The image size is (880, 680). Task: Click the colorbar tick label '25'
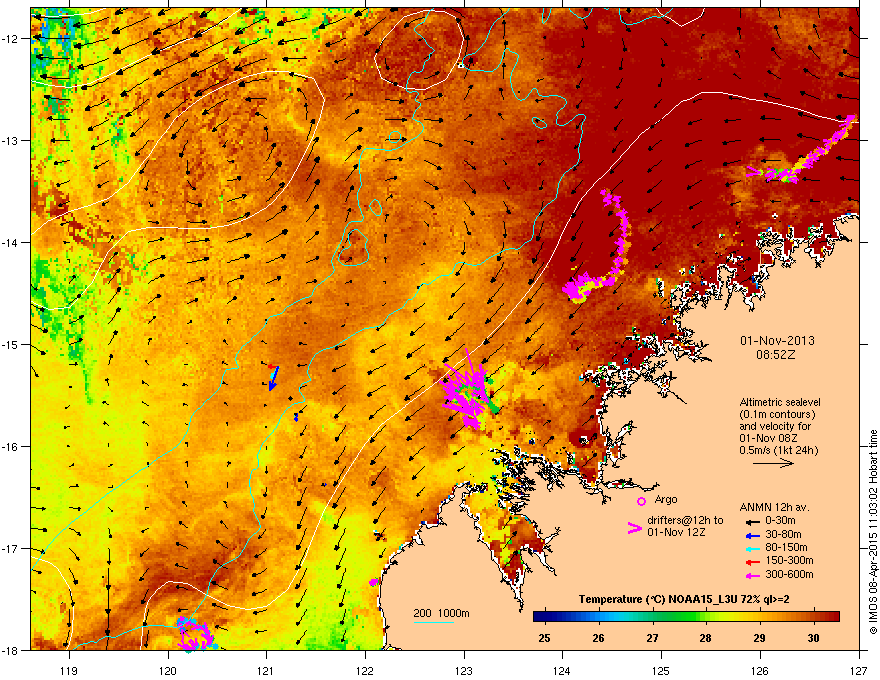[544, 638]
